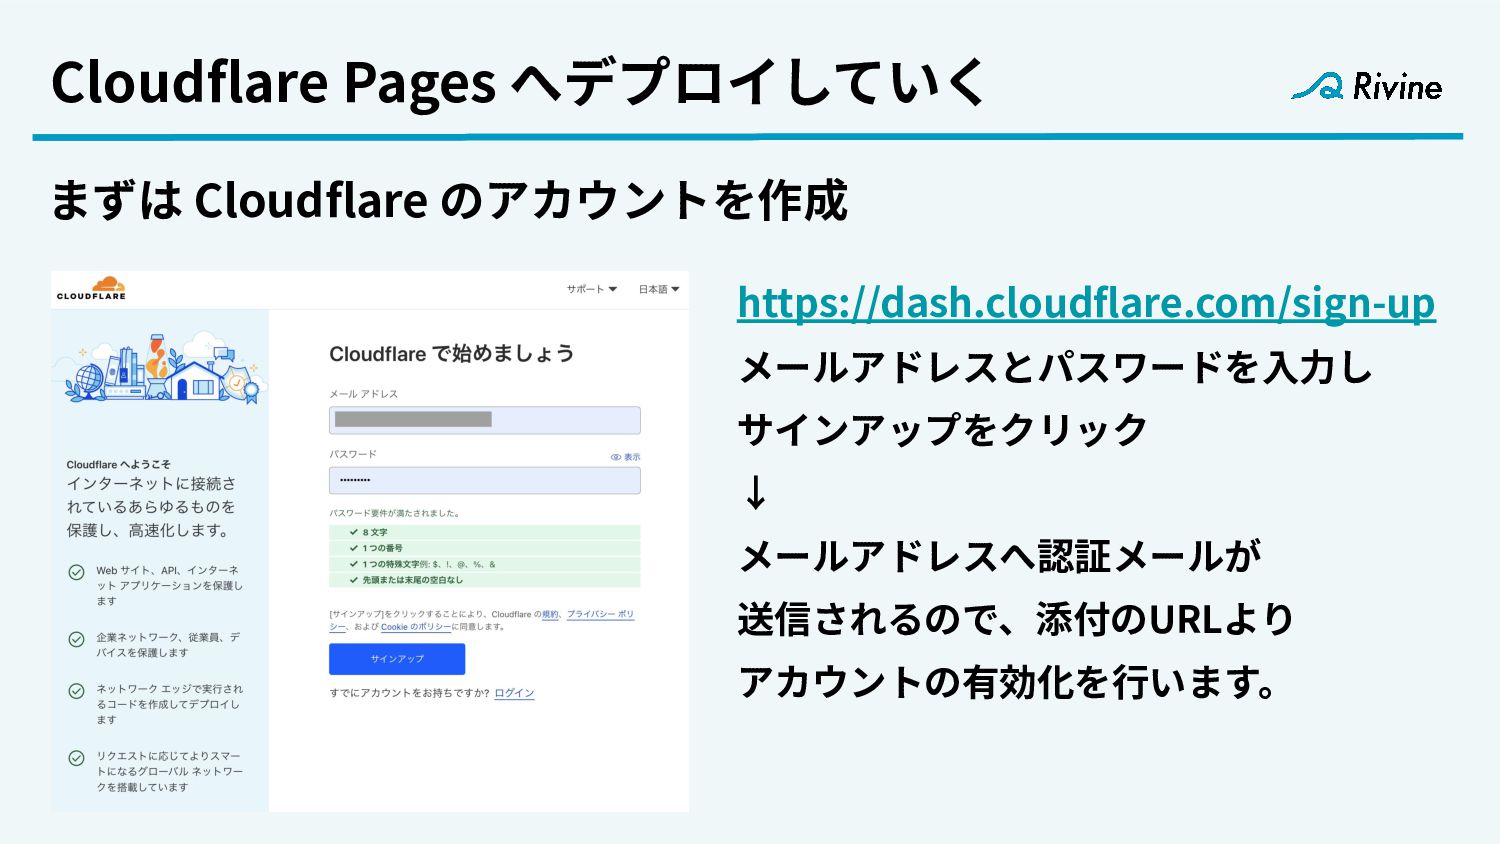Open the プライバシー ポリシー link
Image resolution: width=1500 pixels, height=844 pixels.
(600, 614)
